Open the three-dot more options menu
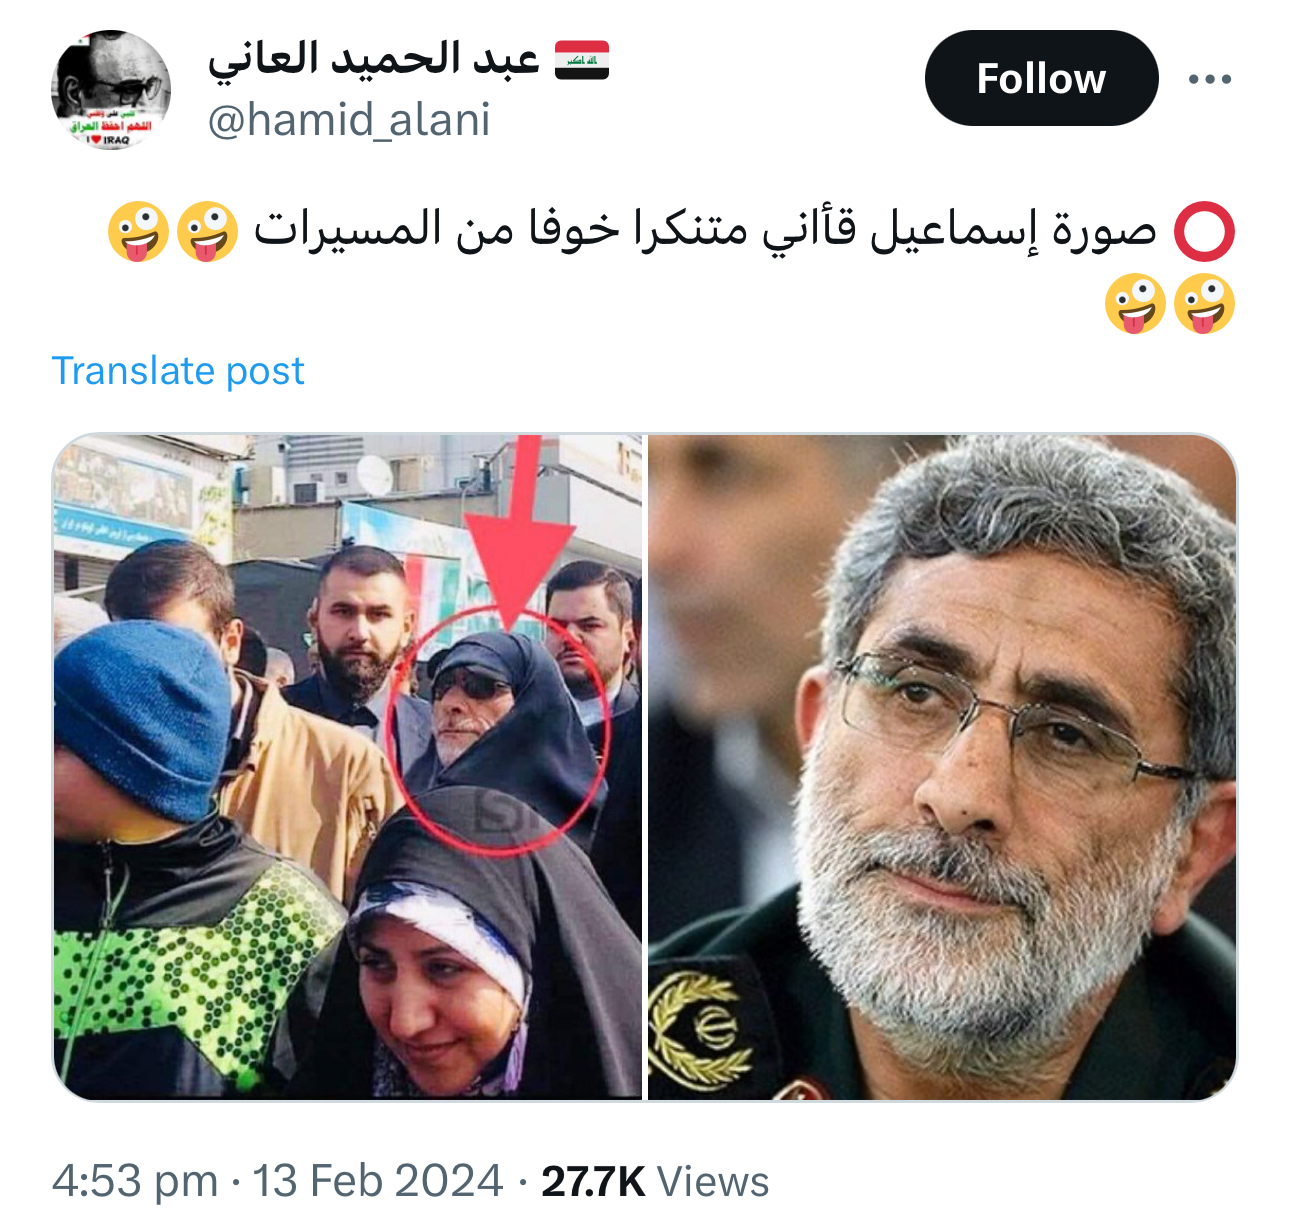1290x1215 pixels. (x=1210, y=79)
